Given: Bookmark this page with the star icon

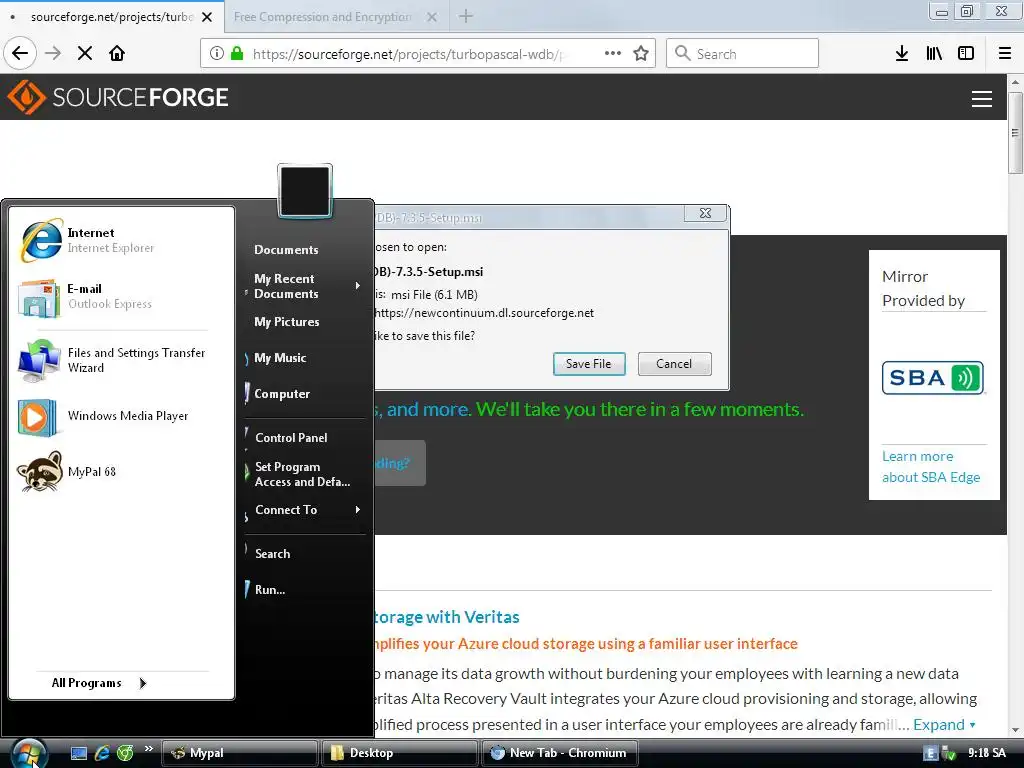Looking at the screenshot, I should click(641, 54).
